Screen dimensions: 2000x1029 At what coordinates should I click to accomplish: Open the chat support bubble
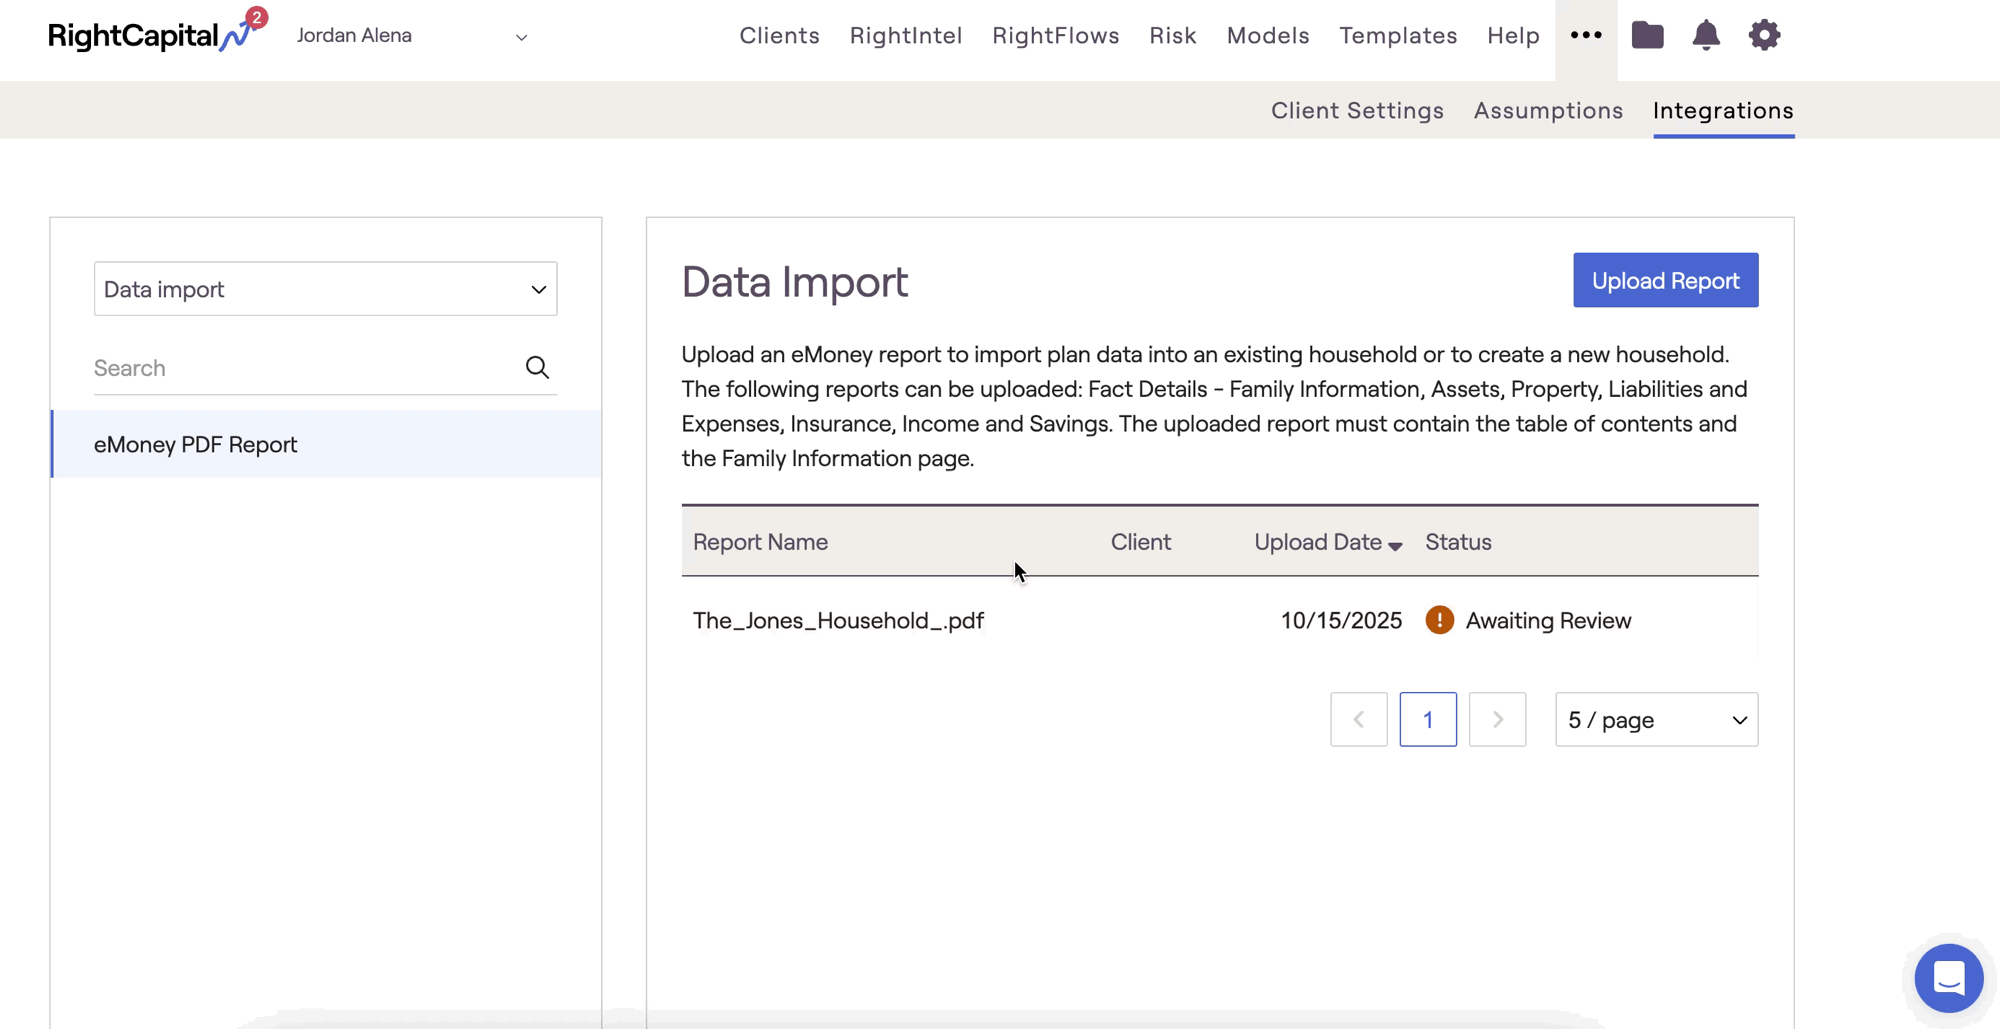click(x=1948, y=977)
